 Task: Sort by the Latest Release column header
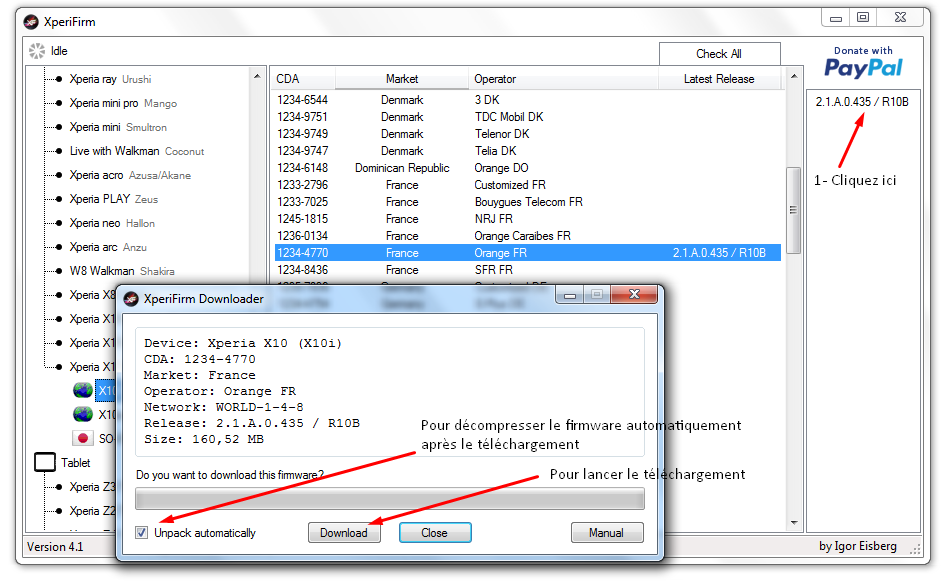(x=719, y=79)
